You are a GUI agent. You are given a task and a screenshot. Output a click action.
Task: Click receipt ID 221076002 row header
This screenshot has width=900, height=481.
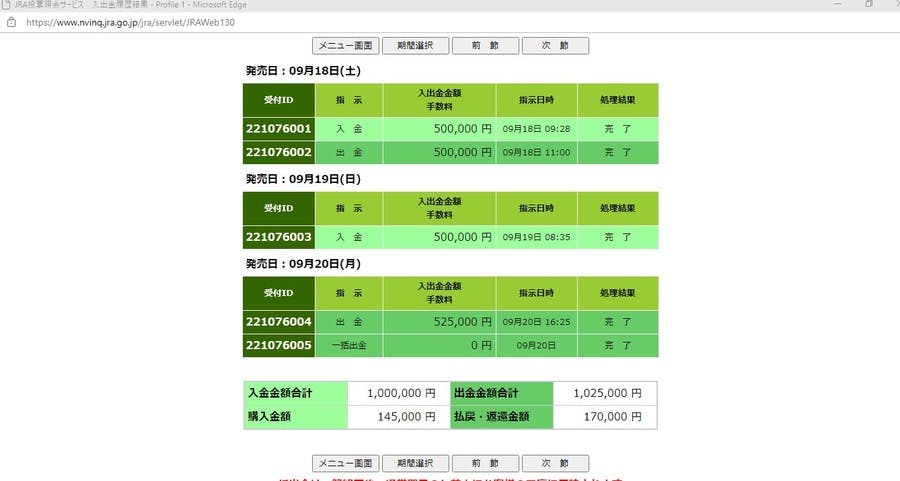(278, 153)
